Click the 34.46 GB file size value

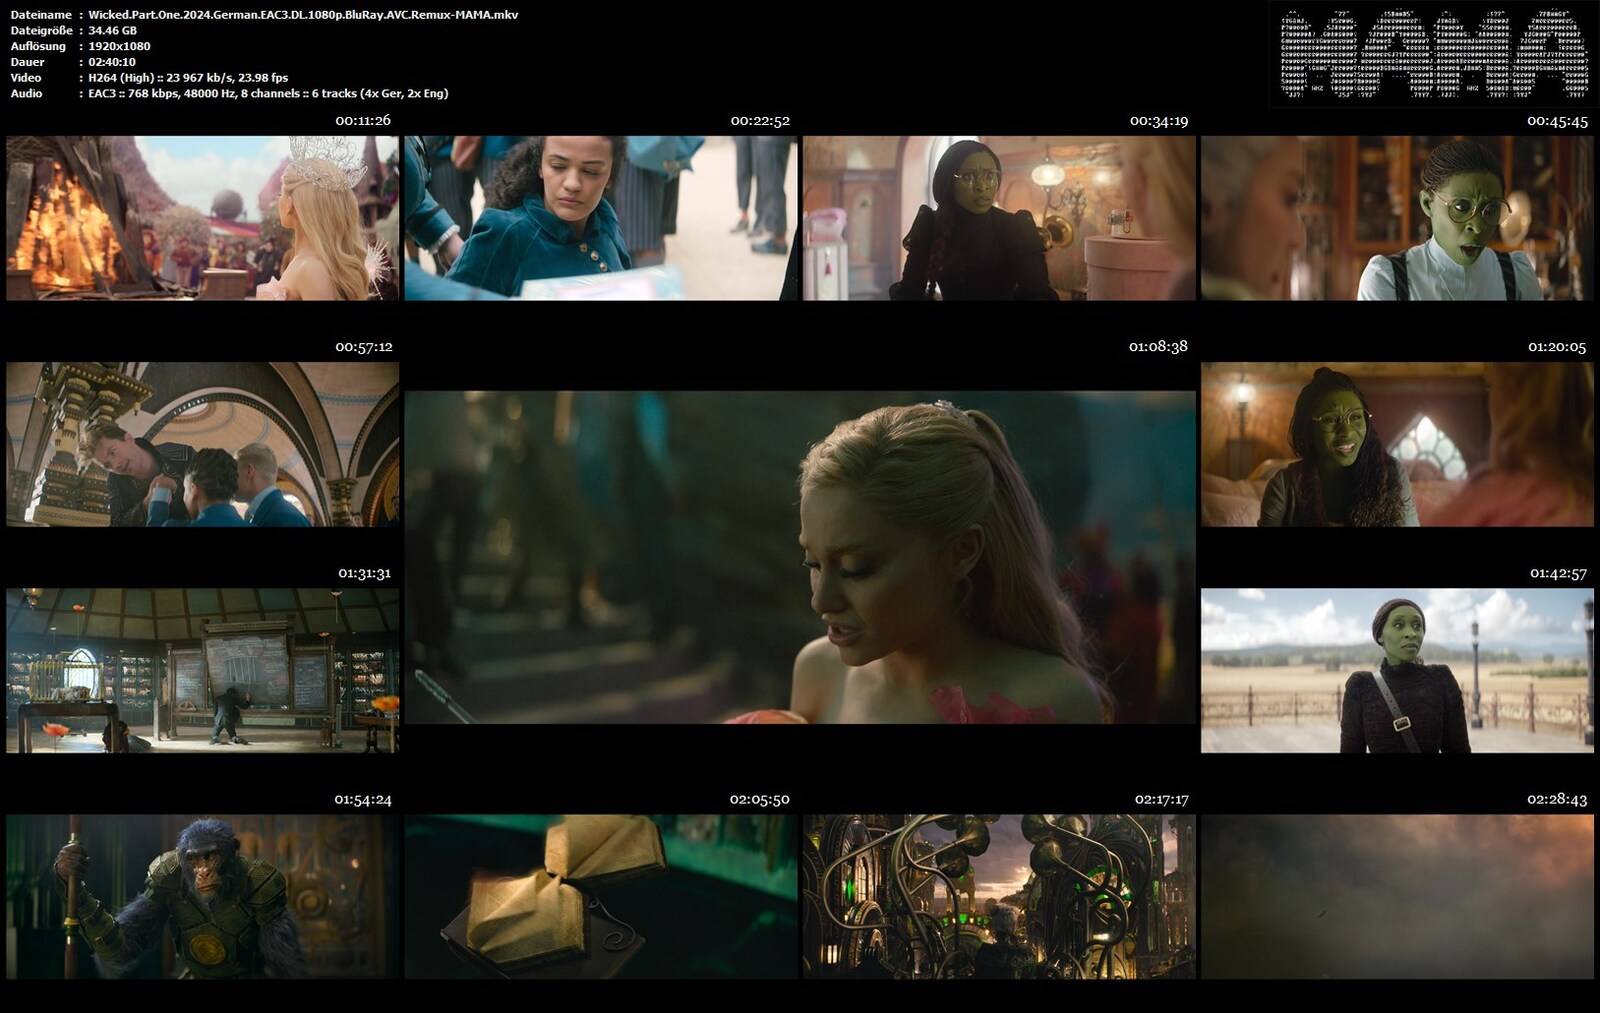tap(112, 30)
